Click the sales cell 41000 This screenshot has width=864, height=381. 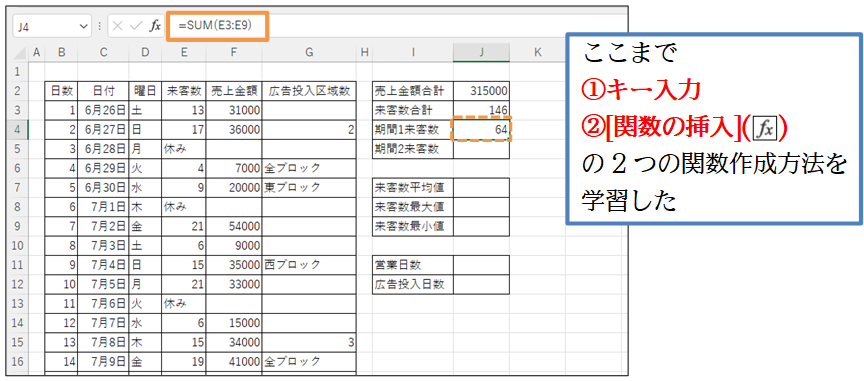point(234,361)
